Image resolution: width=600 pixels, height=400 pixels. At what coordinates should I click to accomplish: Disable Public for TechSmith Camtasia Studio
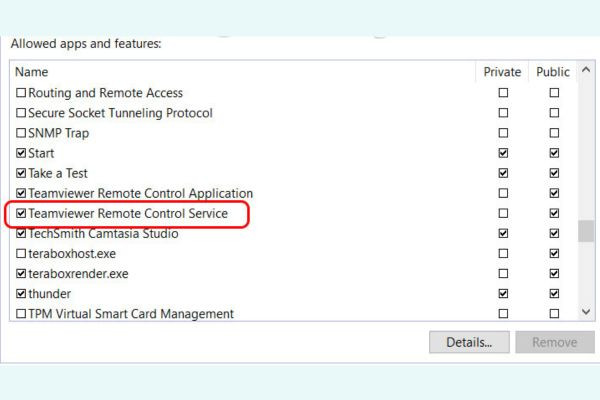pos(554,233)
